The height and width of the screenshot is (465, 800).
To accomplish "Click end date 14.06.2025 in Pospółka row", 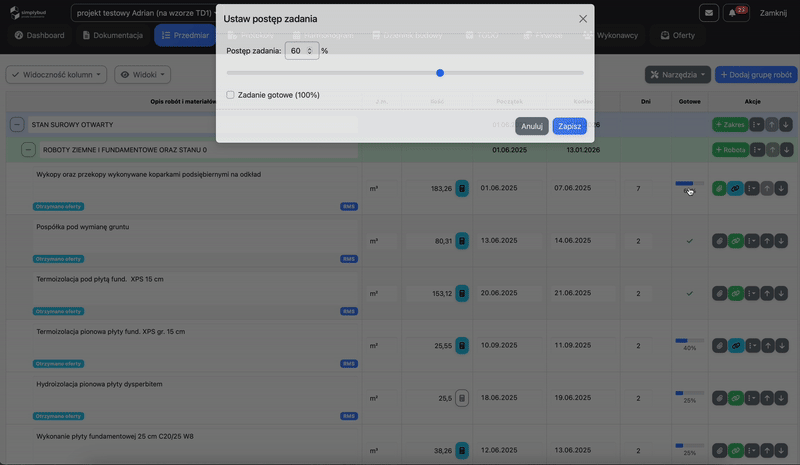I will coord(572,240).
